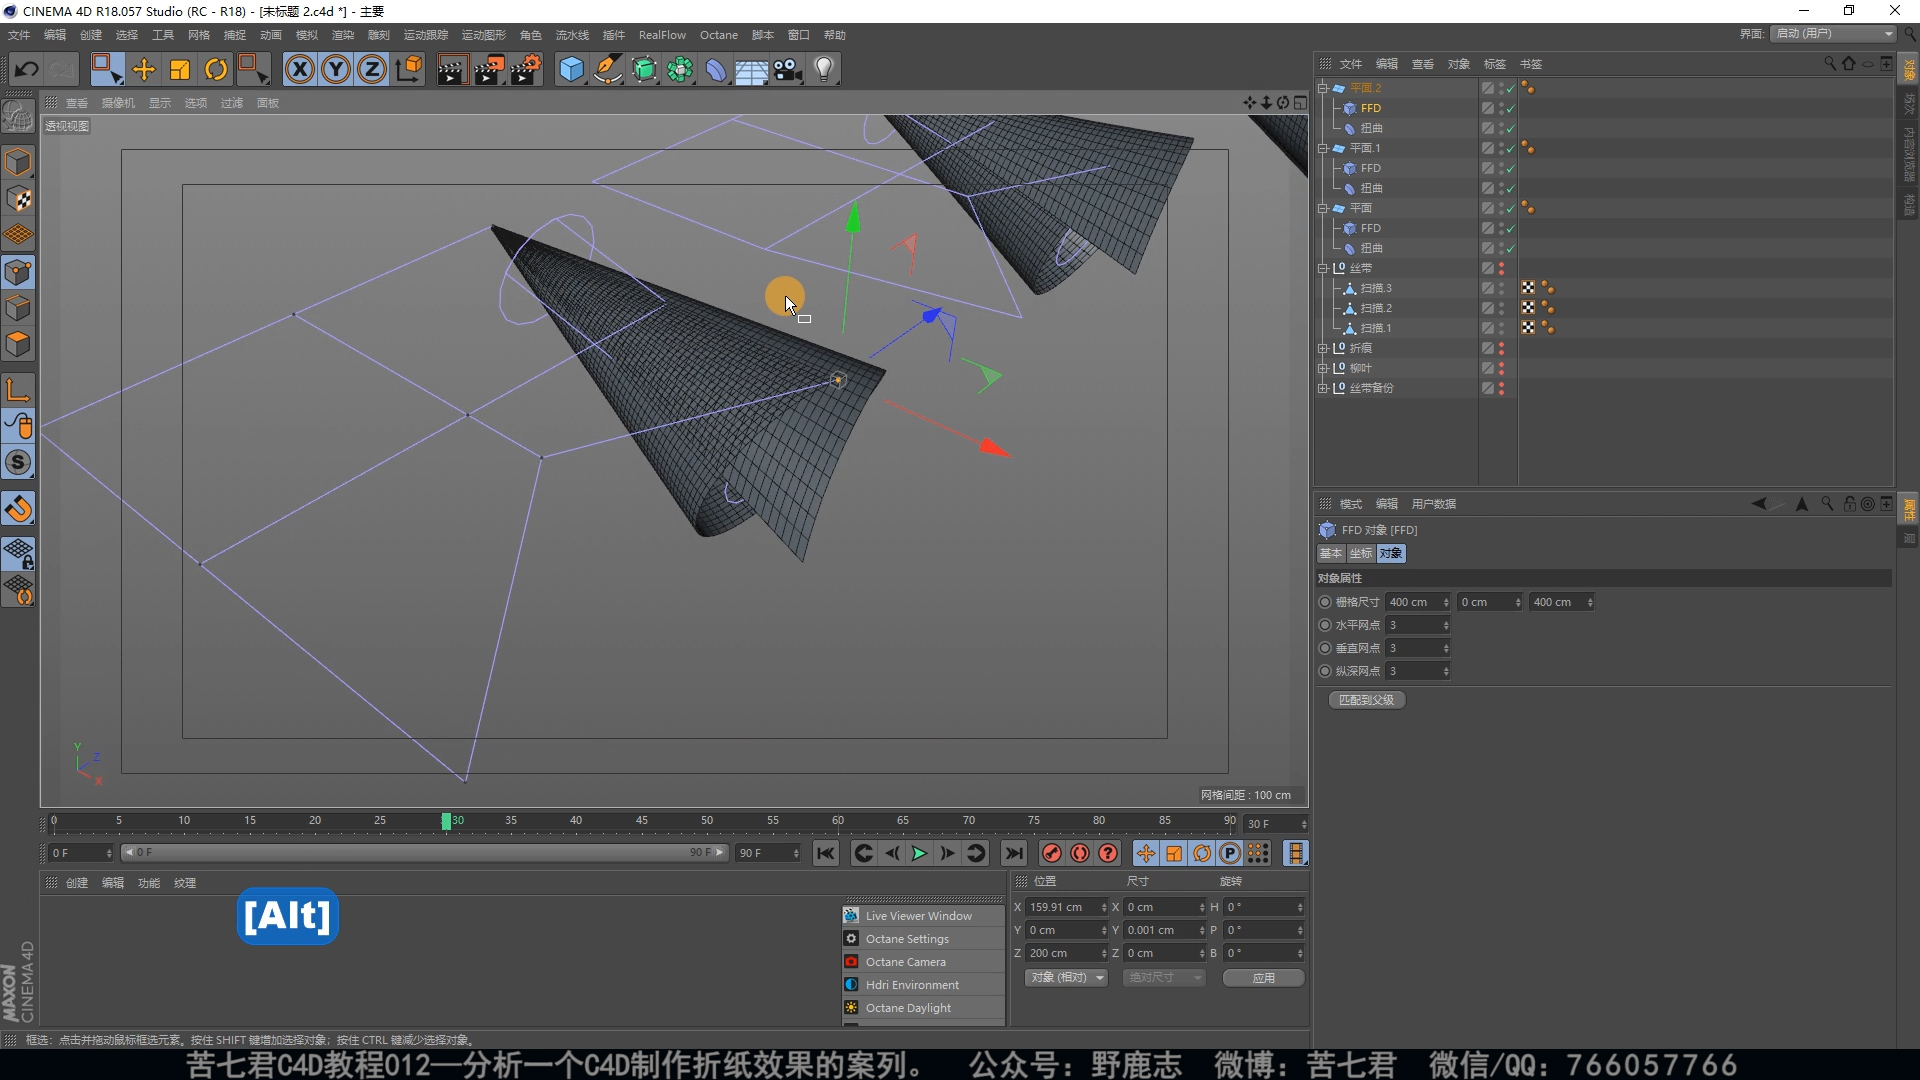Click the snap S icon in sidebar
1920x1080 pixels.
[18, 462]
